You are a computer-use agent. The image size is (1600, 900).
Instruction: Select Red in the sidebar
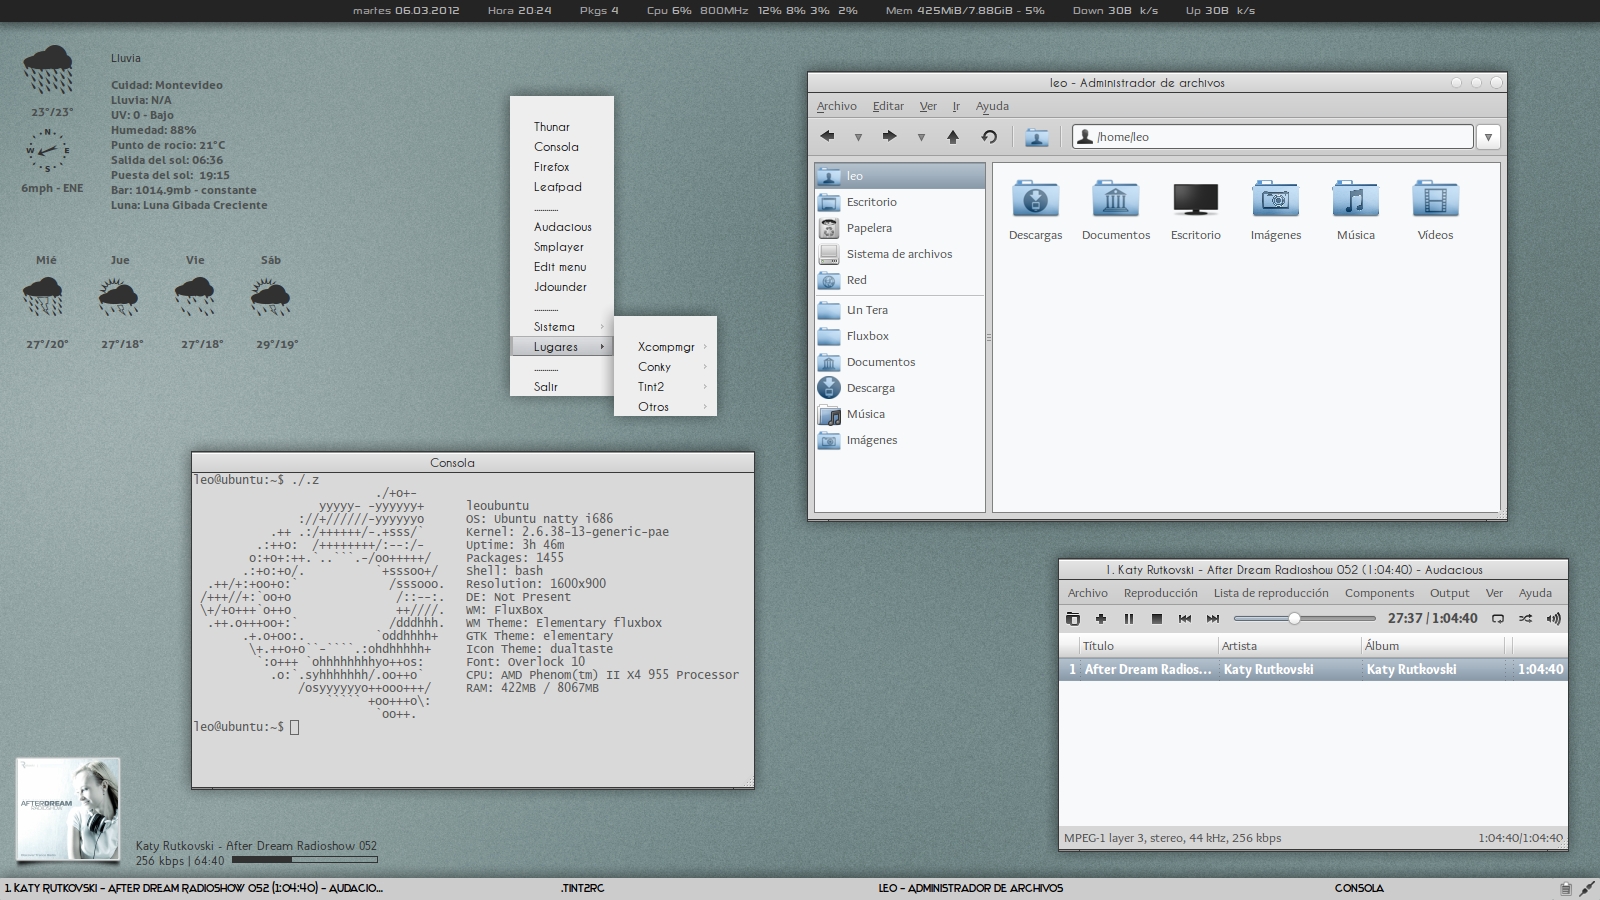899,280
